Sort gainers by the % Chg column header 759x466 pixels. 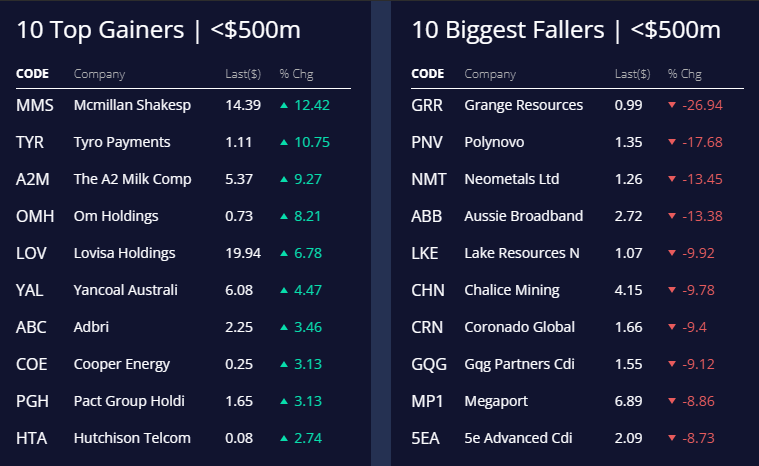[296, 74]
